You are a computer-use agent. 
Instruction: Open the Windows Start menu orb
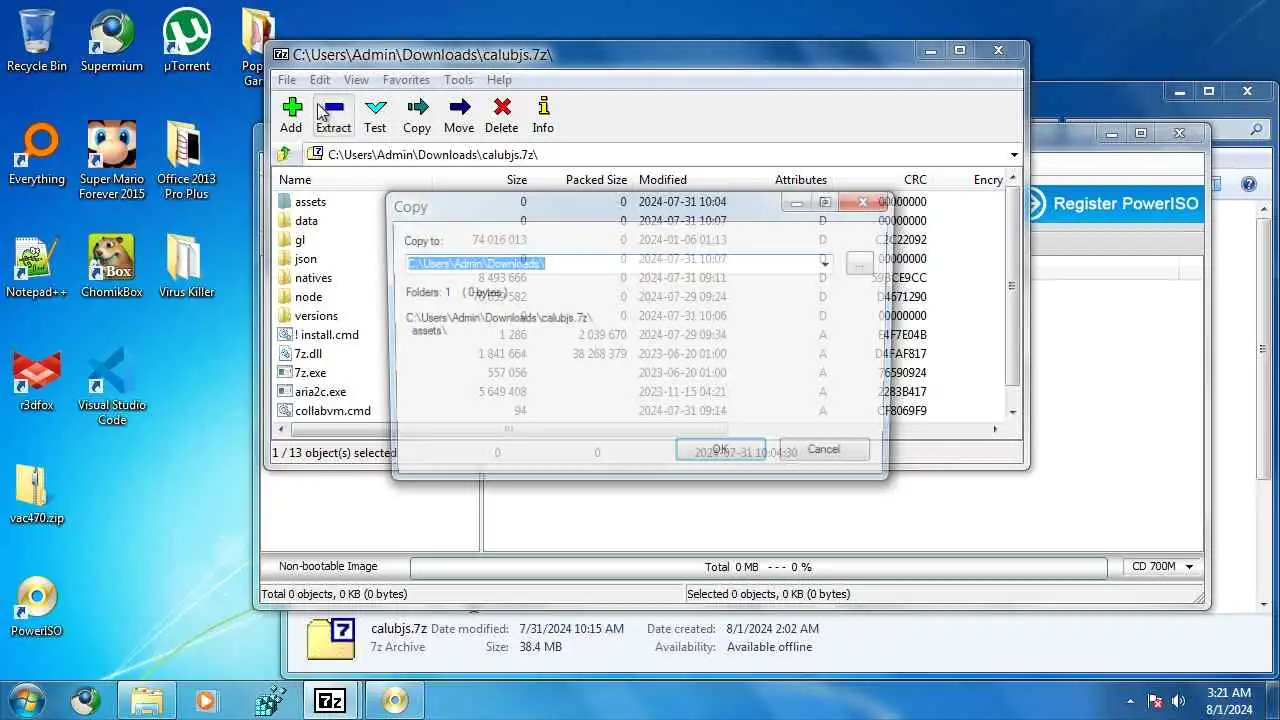[25, 699]
